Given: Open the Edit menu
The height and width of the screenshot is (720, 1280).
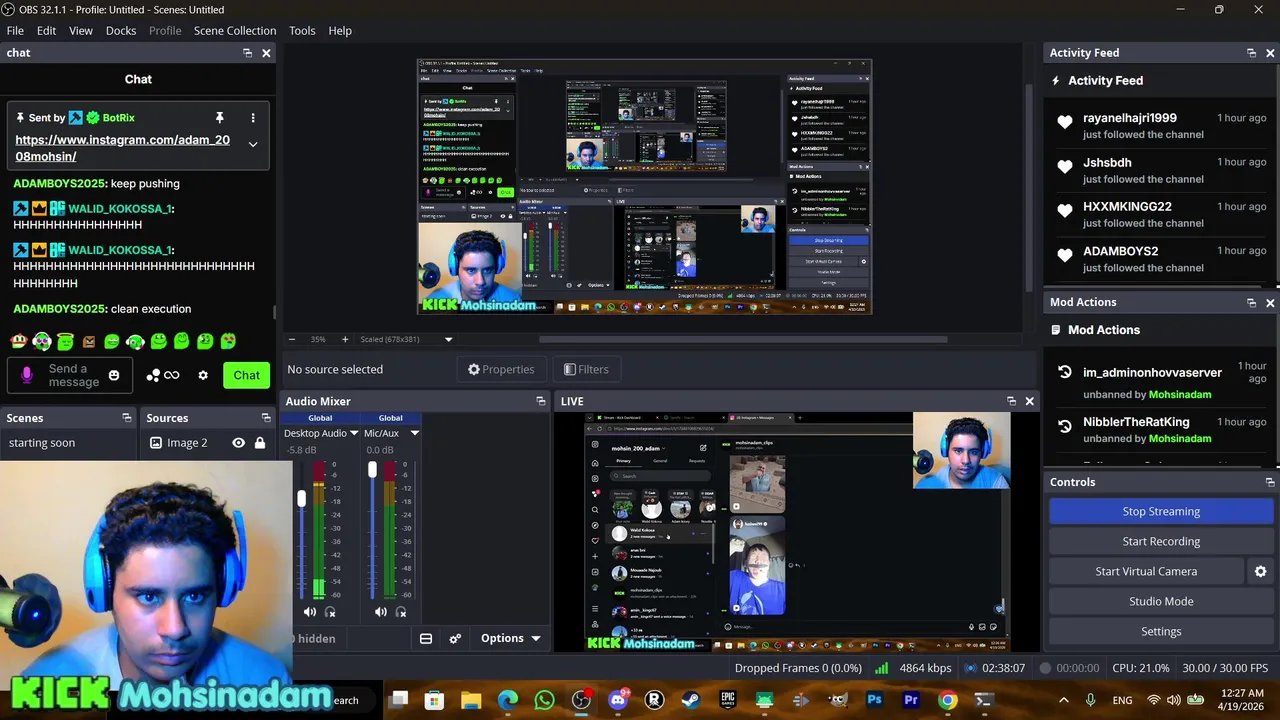Looking at the screenshot, I should (x=46, y=30).
